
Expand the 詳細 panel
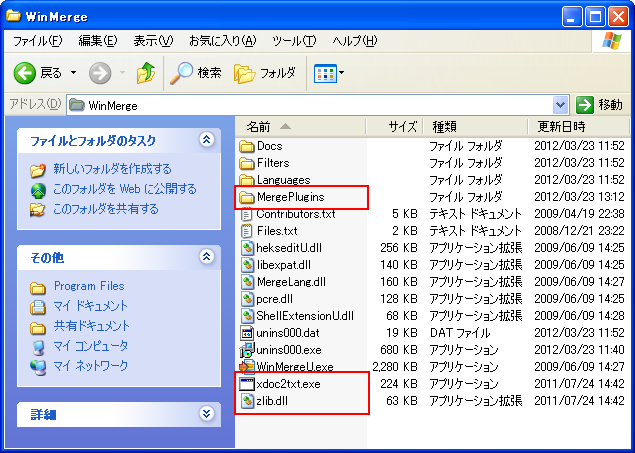click(x=207, y=413)
